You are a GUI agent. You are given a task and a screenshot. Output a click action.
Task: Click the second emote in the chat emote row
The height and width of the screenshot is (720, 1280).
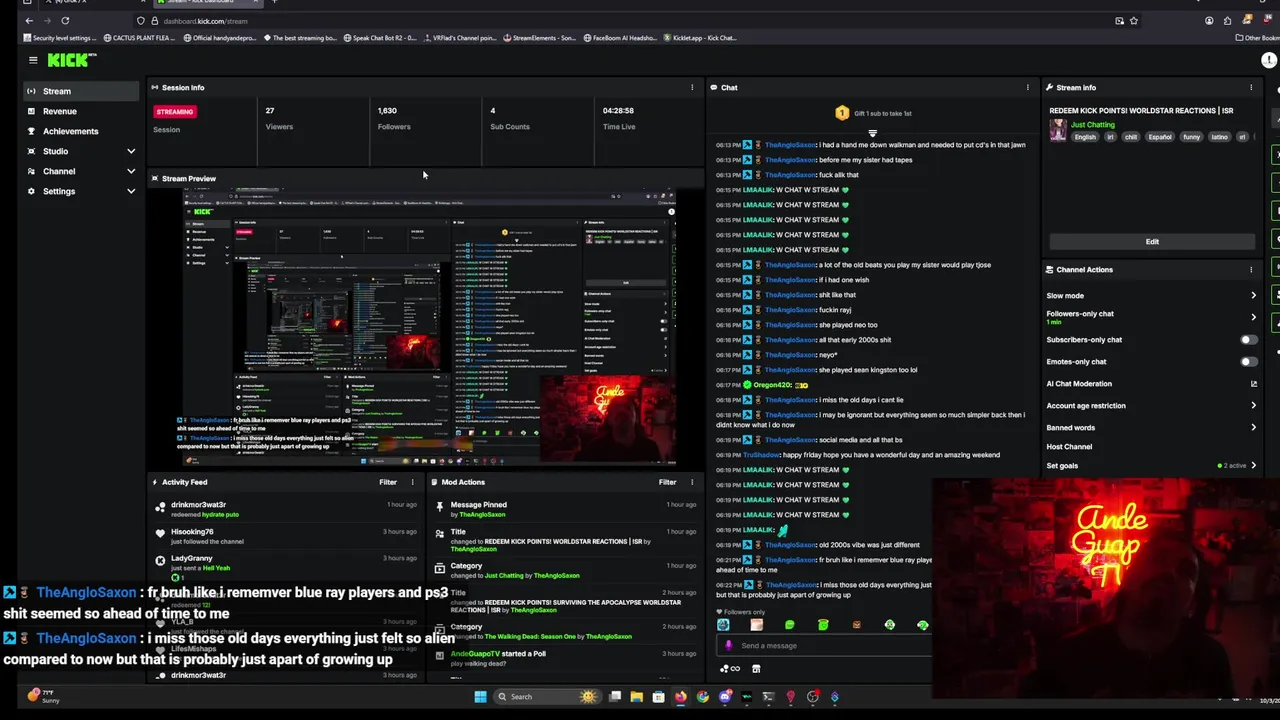(x=756, y=625)
